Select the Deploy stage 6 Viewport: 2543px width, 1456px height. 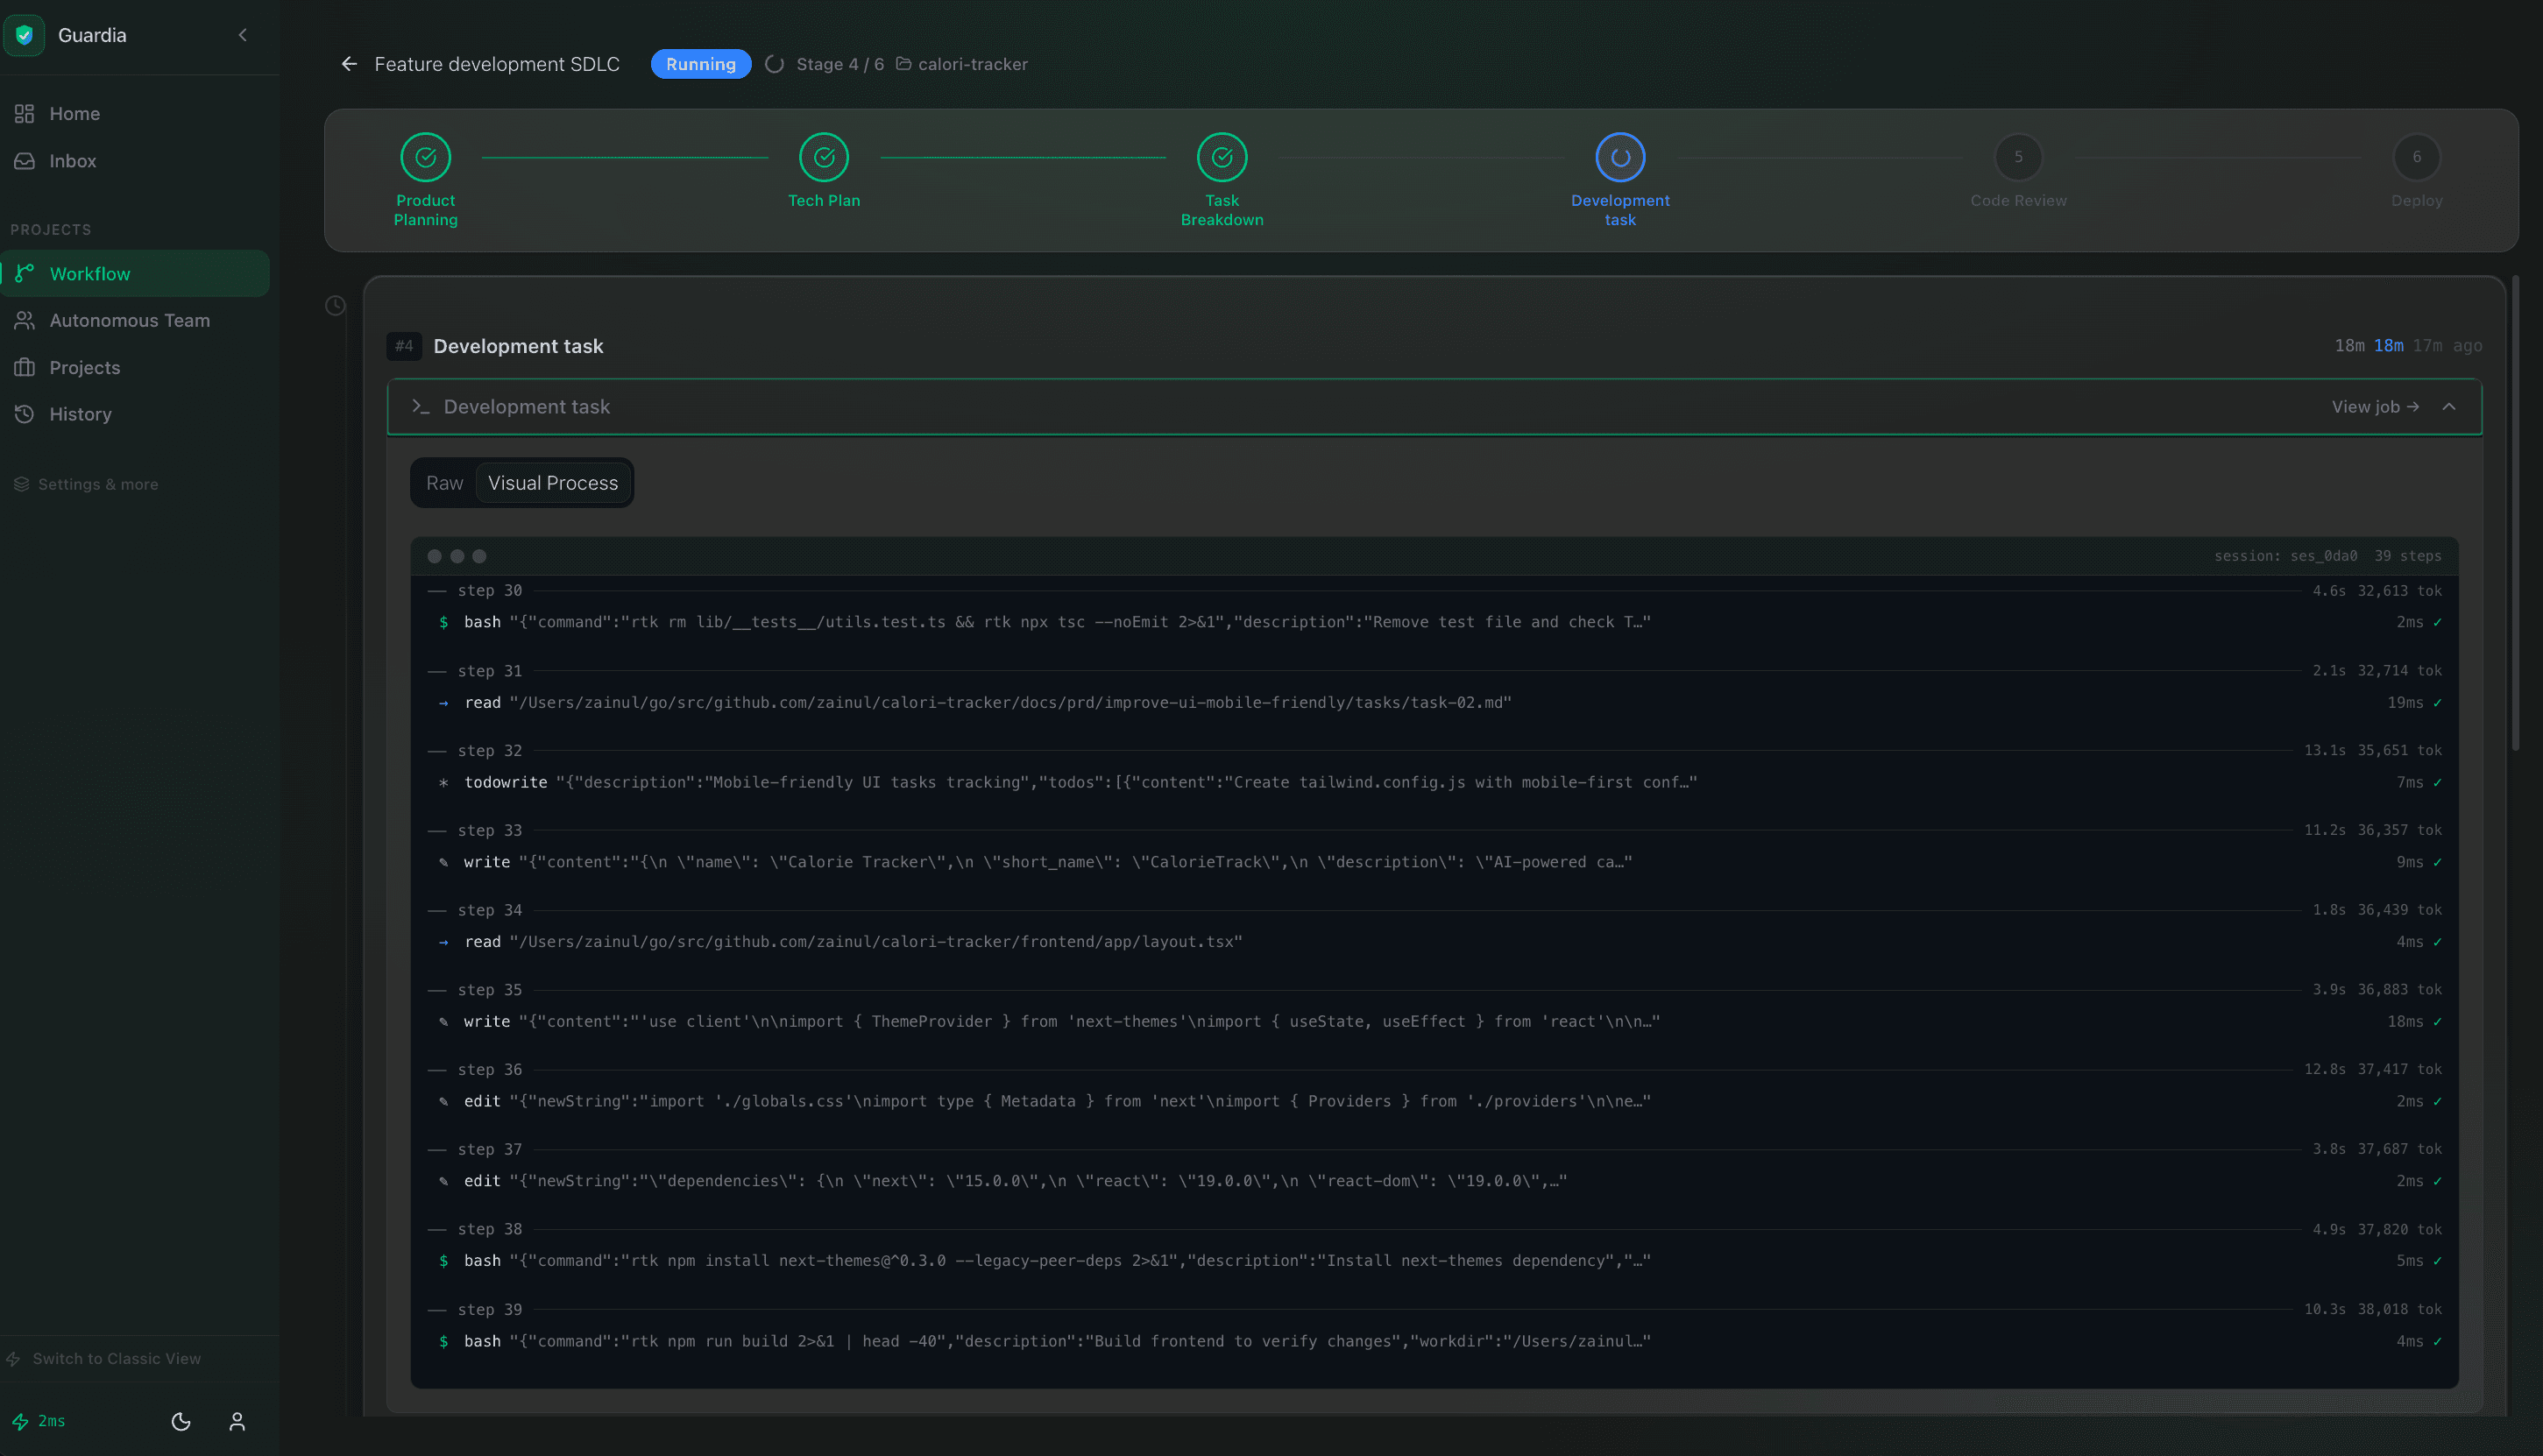[2416, 171]
